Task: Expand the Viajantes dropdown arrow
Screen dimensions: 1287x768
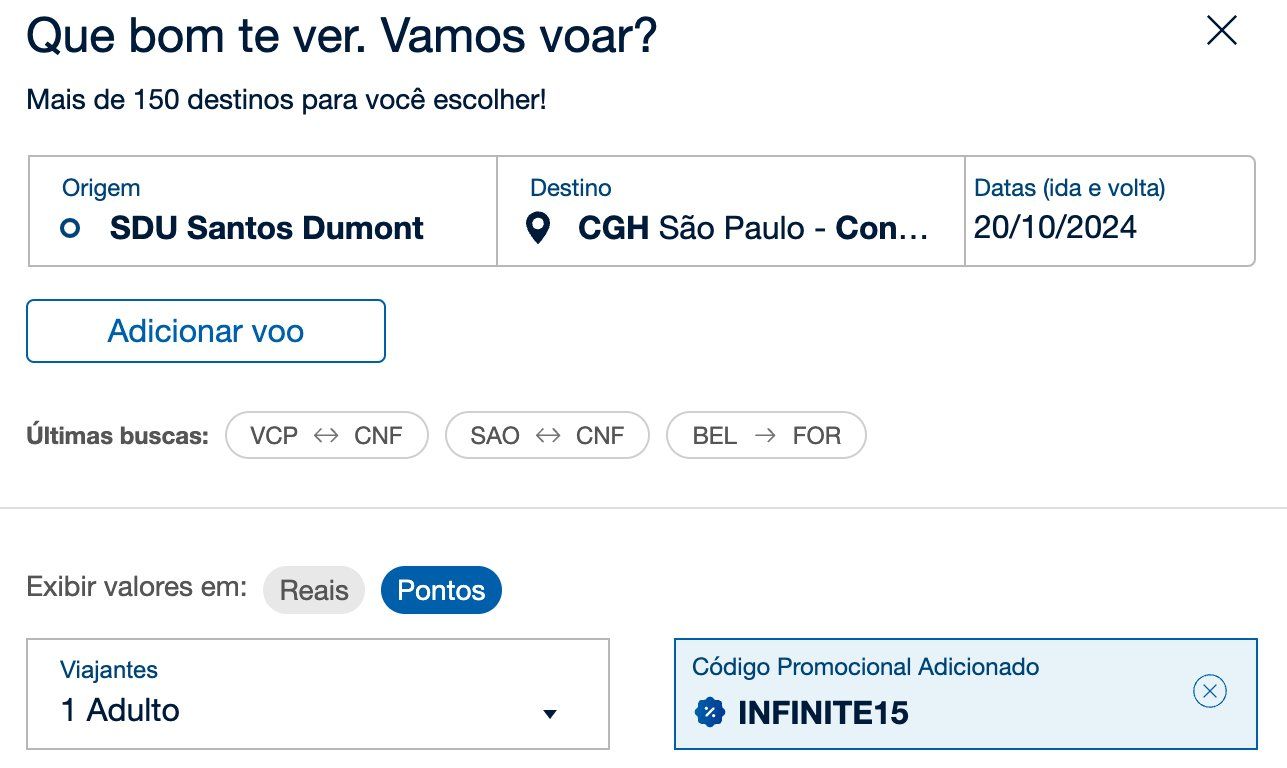Action: pyautogui.click(x=549, y=714)
